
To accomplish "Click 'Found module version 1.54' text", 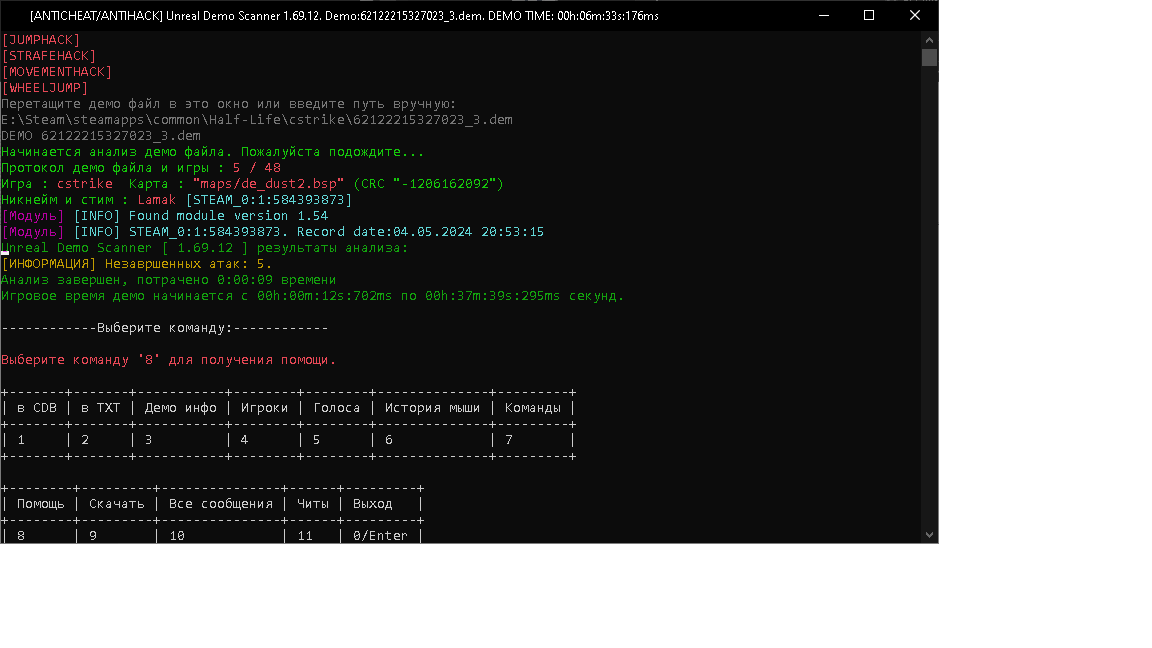I will [x=228, y=216].
